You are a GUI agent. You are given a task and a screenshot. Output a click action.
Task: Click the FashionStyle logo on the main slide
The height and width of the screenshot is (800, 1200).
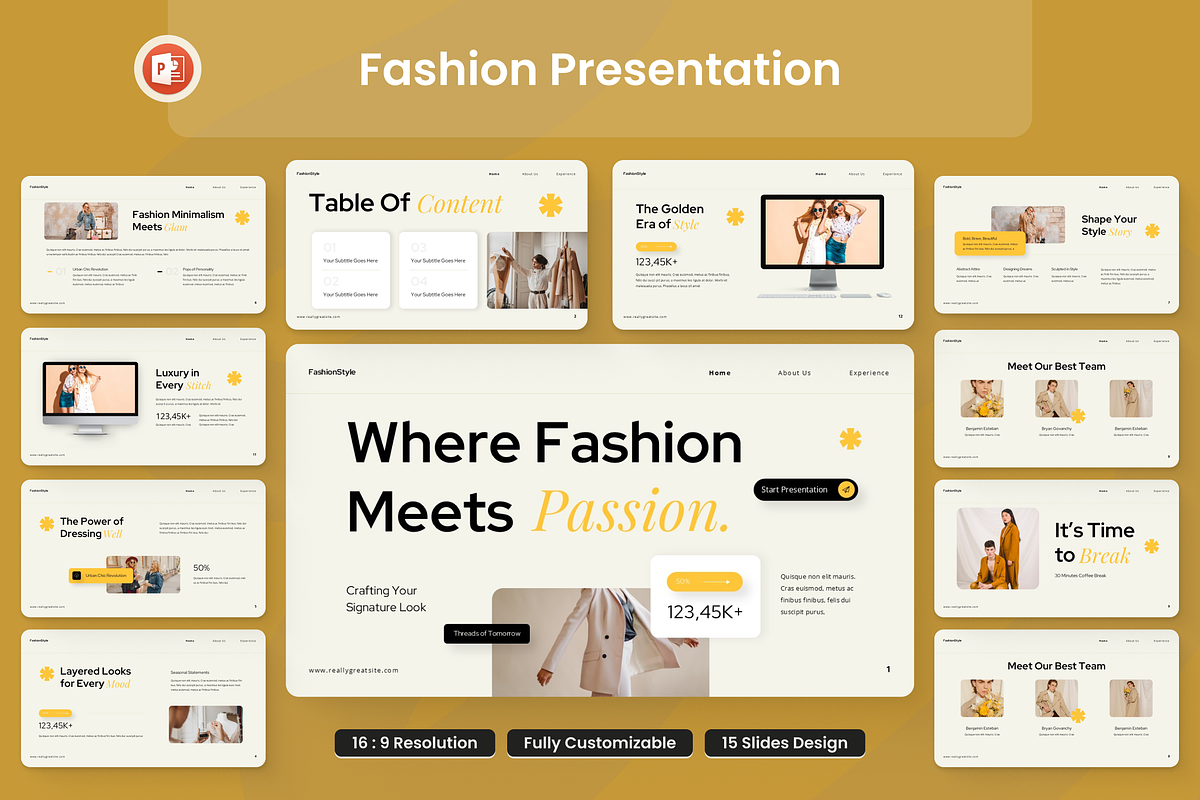coord(332,372)
